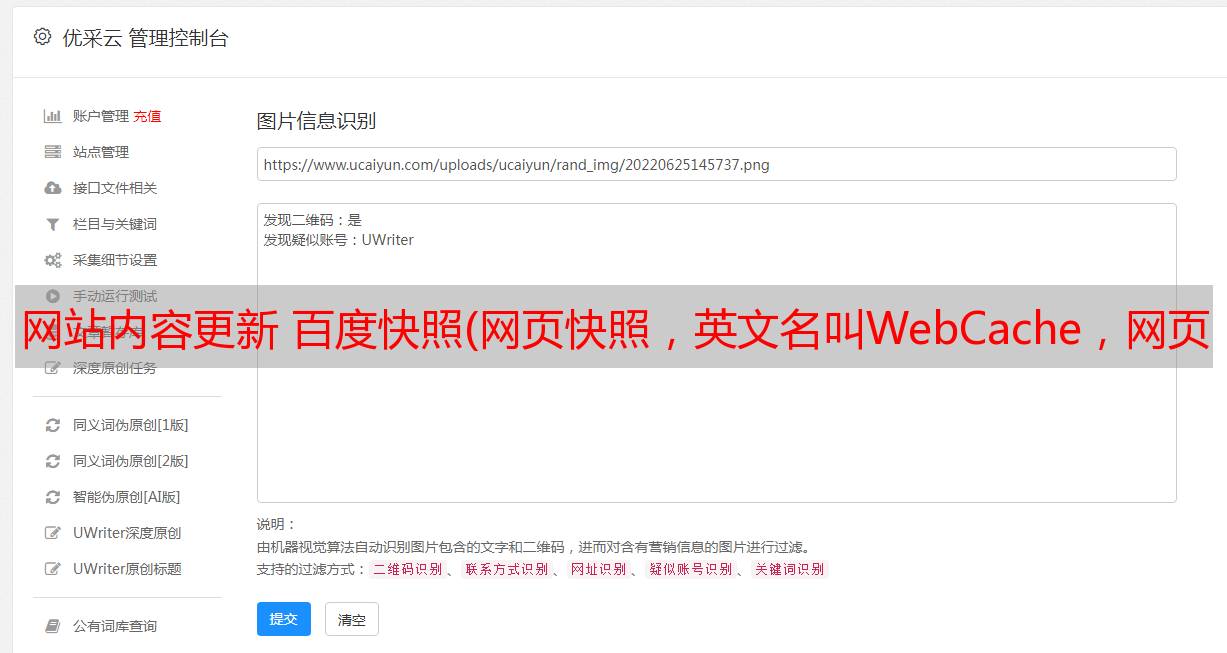The height and width of the screenshot is (653, 1227).
Task: Open 账户管理 bar chart icon
Action: coord(53,116)
